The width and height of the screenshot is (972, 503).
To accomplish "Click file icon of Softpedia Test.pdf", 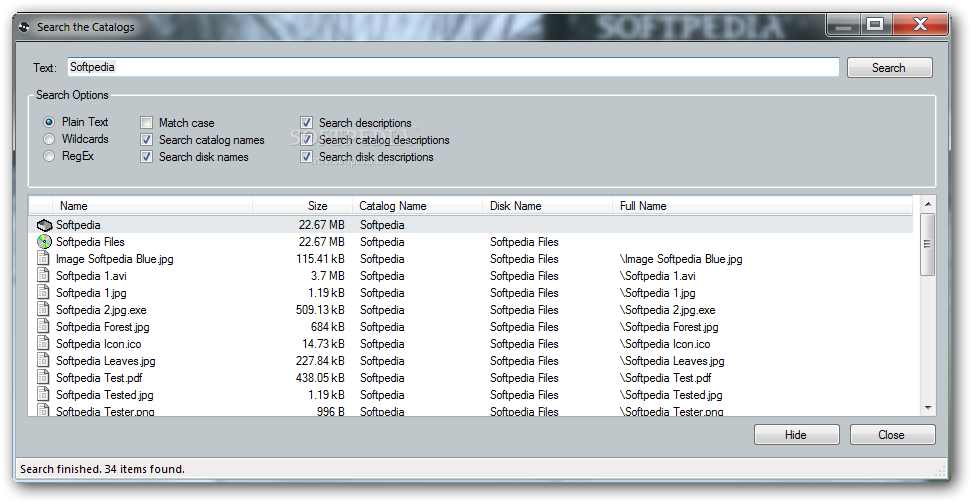I will pyautogui.click(x=43, y=378).
